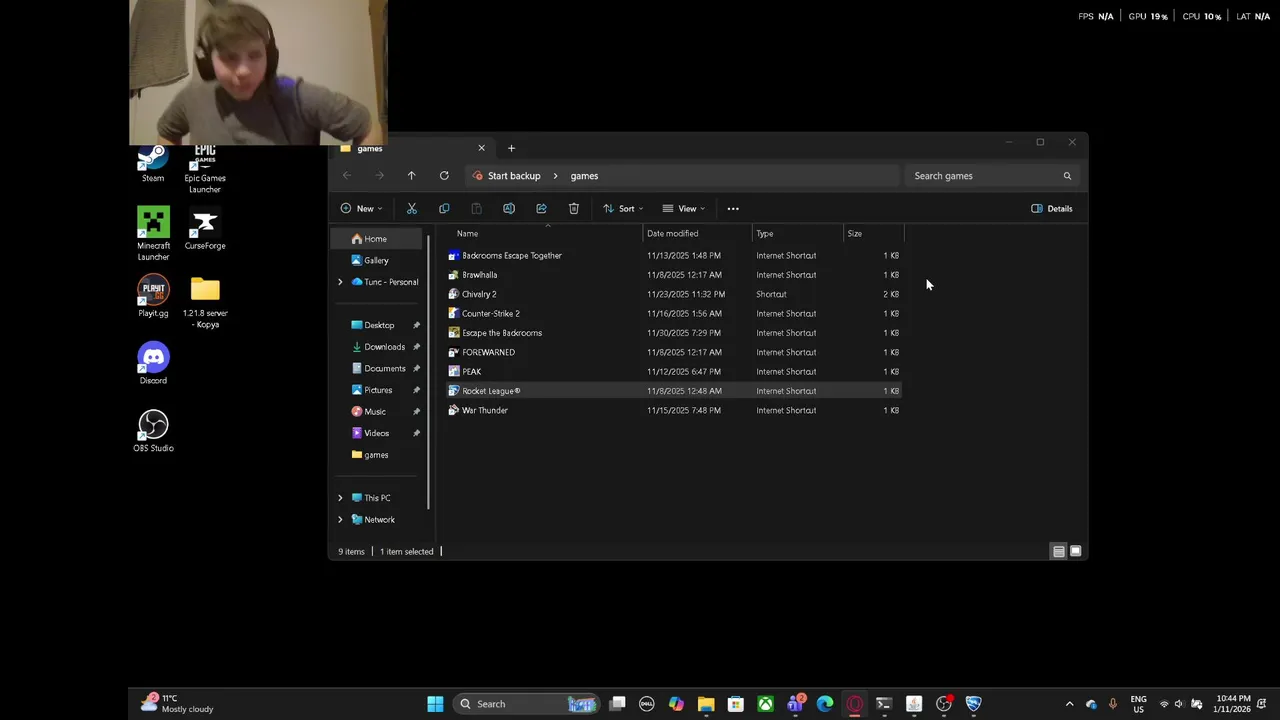Select the Chivalry 2 shortcut

pos(479,294)
